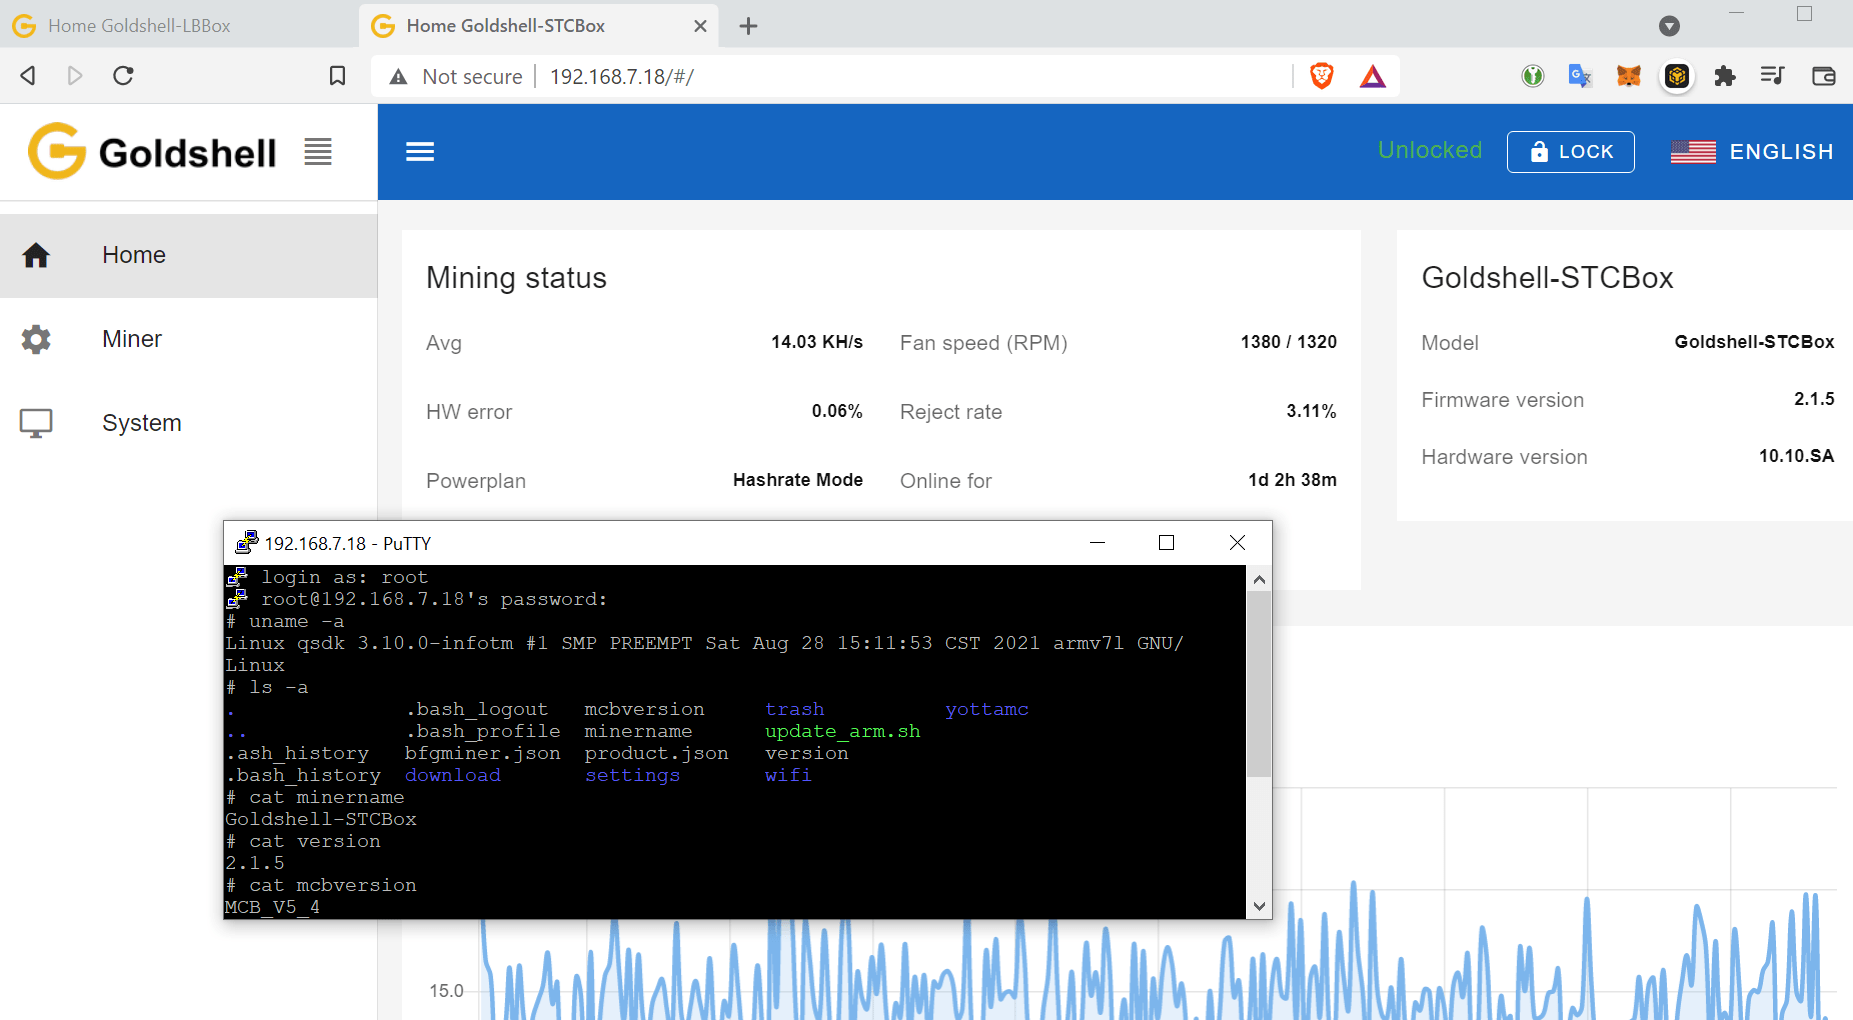Image resolution: width=1853 pixels, height=1020 pixels.
Task: Open the yellow cube extension icon
Action: coord(1677,76)
